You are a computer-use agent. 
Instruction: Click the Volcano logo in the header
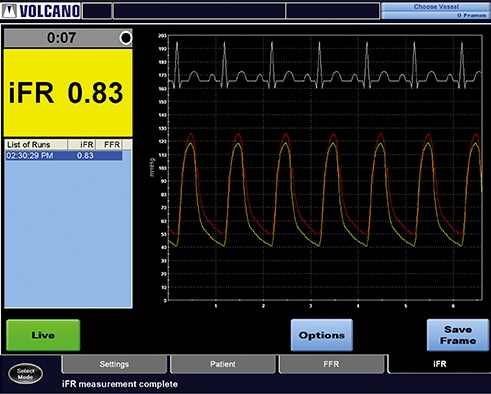coord(41,11)
